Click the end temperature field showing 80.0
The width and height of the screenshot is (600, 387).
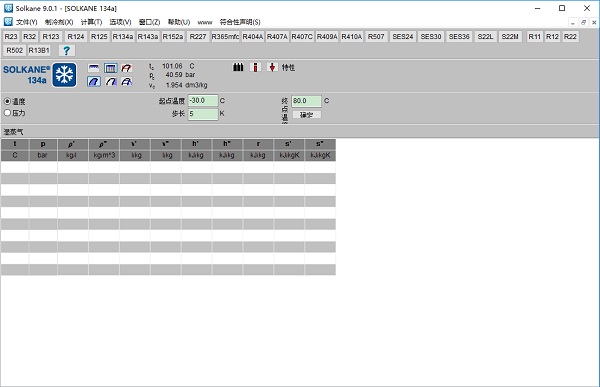click(x=306, y=101)
